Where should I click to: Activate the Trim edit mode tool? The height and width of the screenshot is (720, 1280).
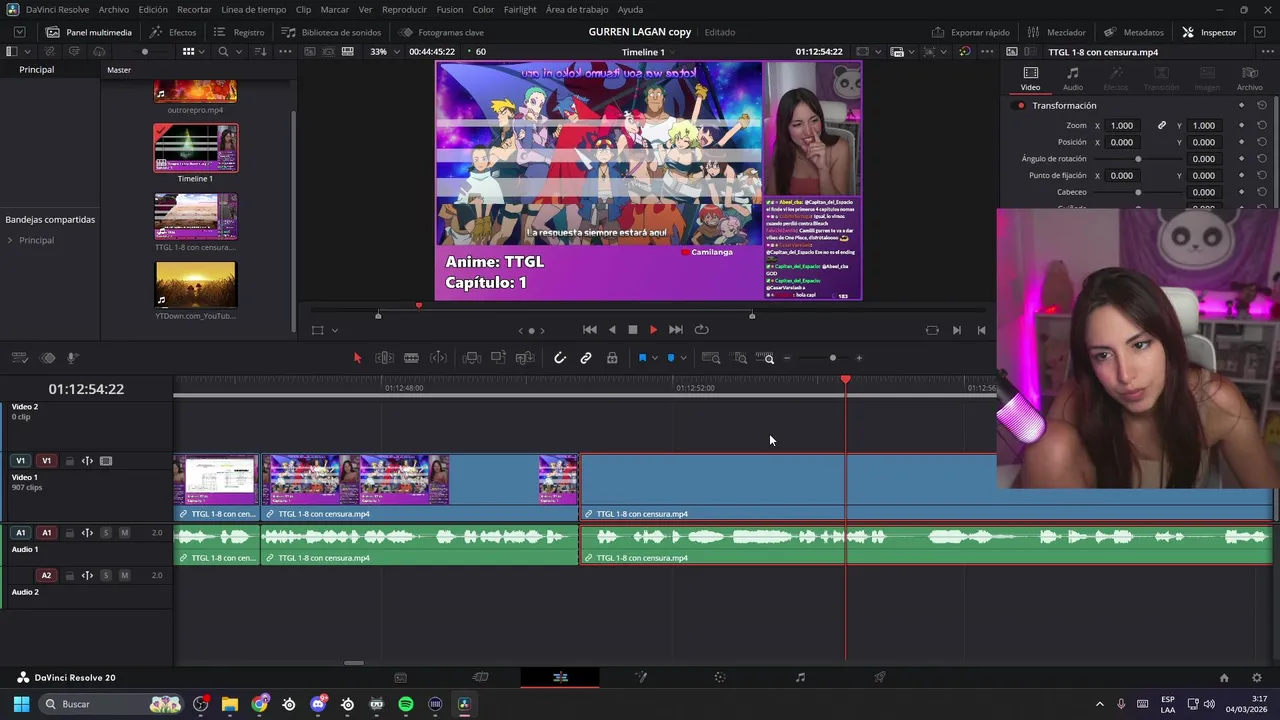coord(384,358)
